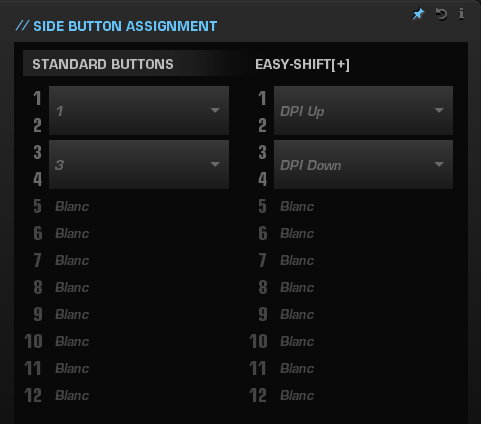Click Easy-Shift button 6 Blanc entry

[x=297, y=234]
